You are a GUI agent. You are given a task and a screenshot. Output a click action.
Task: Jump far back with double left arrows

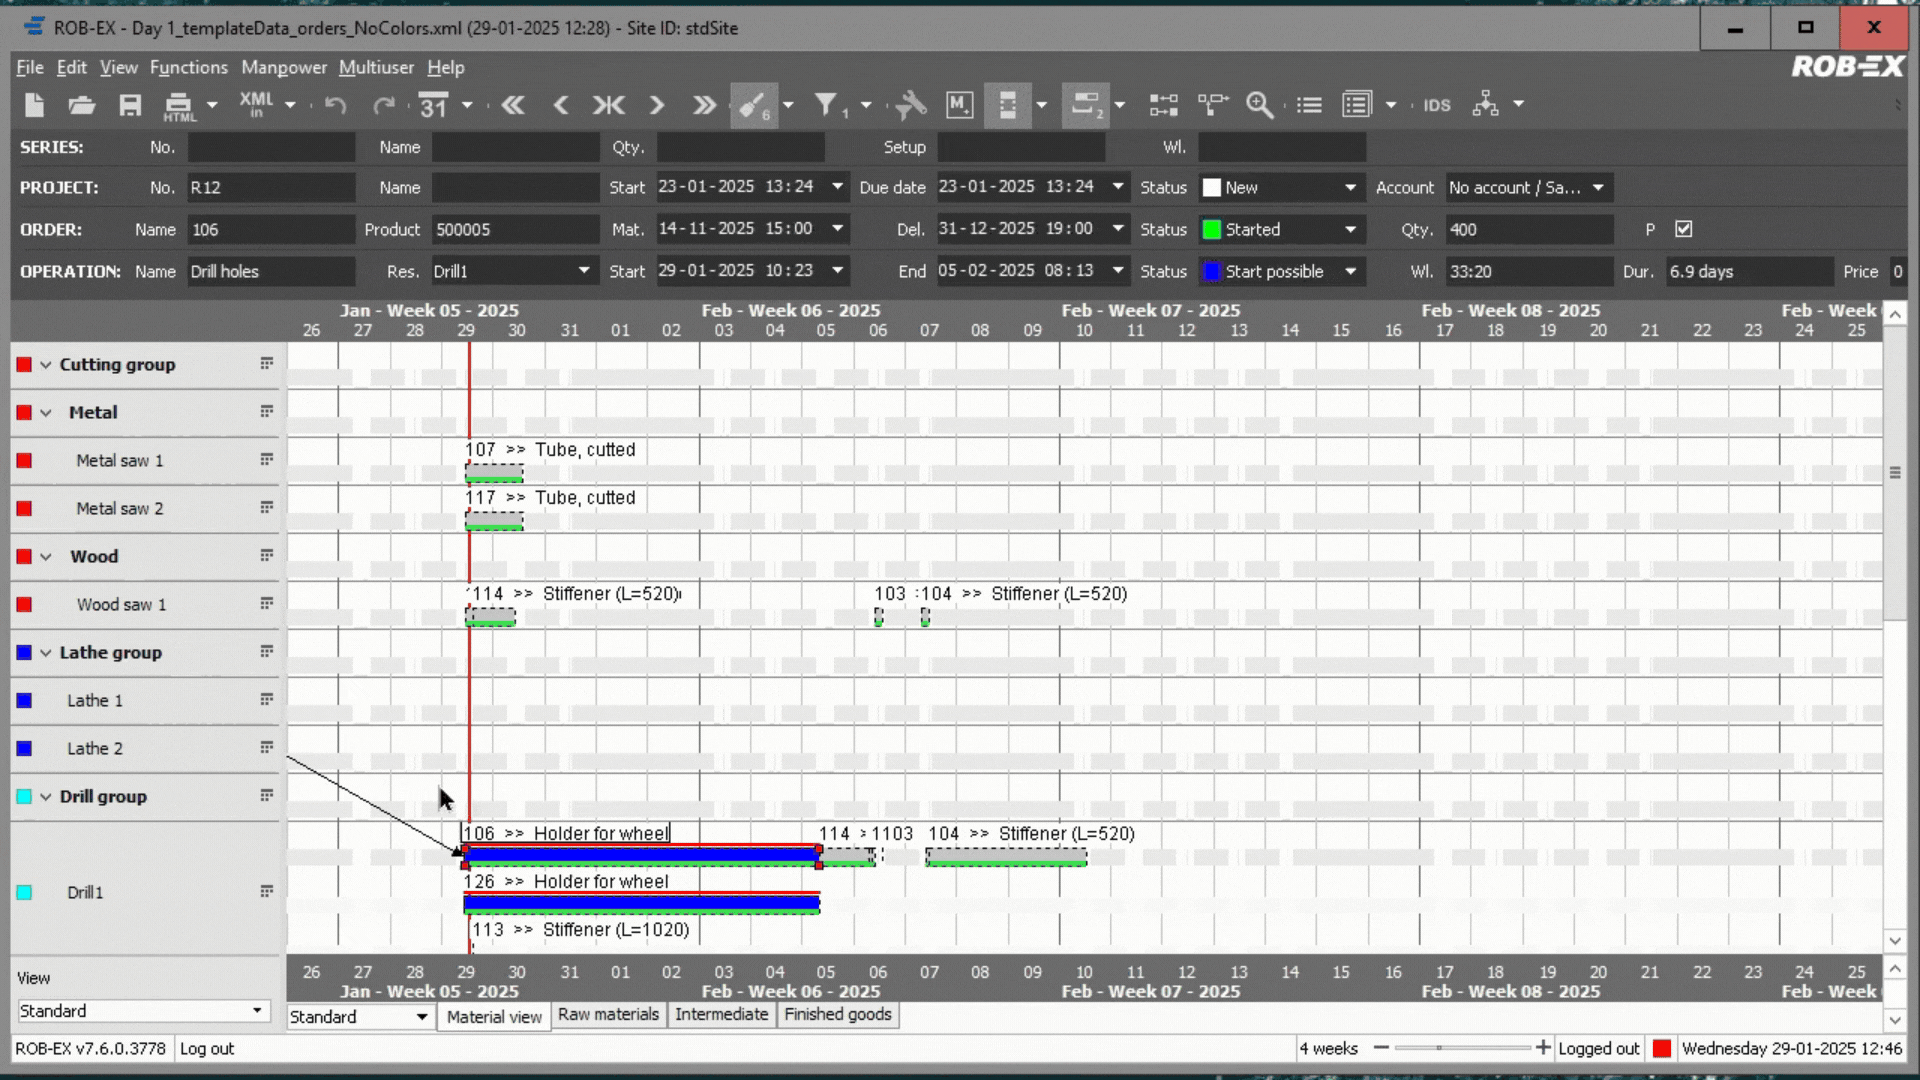(513, 104)
